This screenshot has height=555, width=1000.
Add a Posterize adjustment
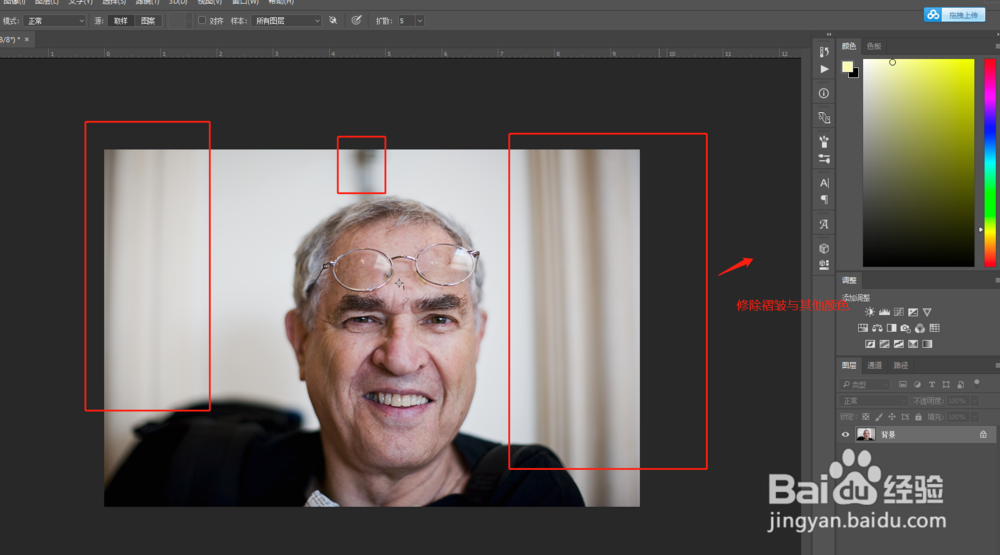[885, 344]
